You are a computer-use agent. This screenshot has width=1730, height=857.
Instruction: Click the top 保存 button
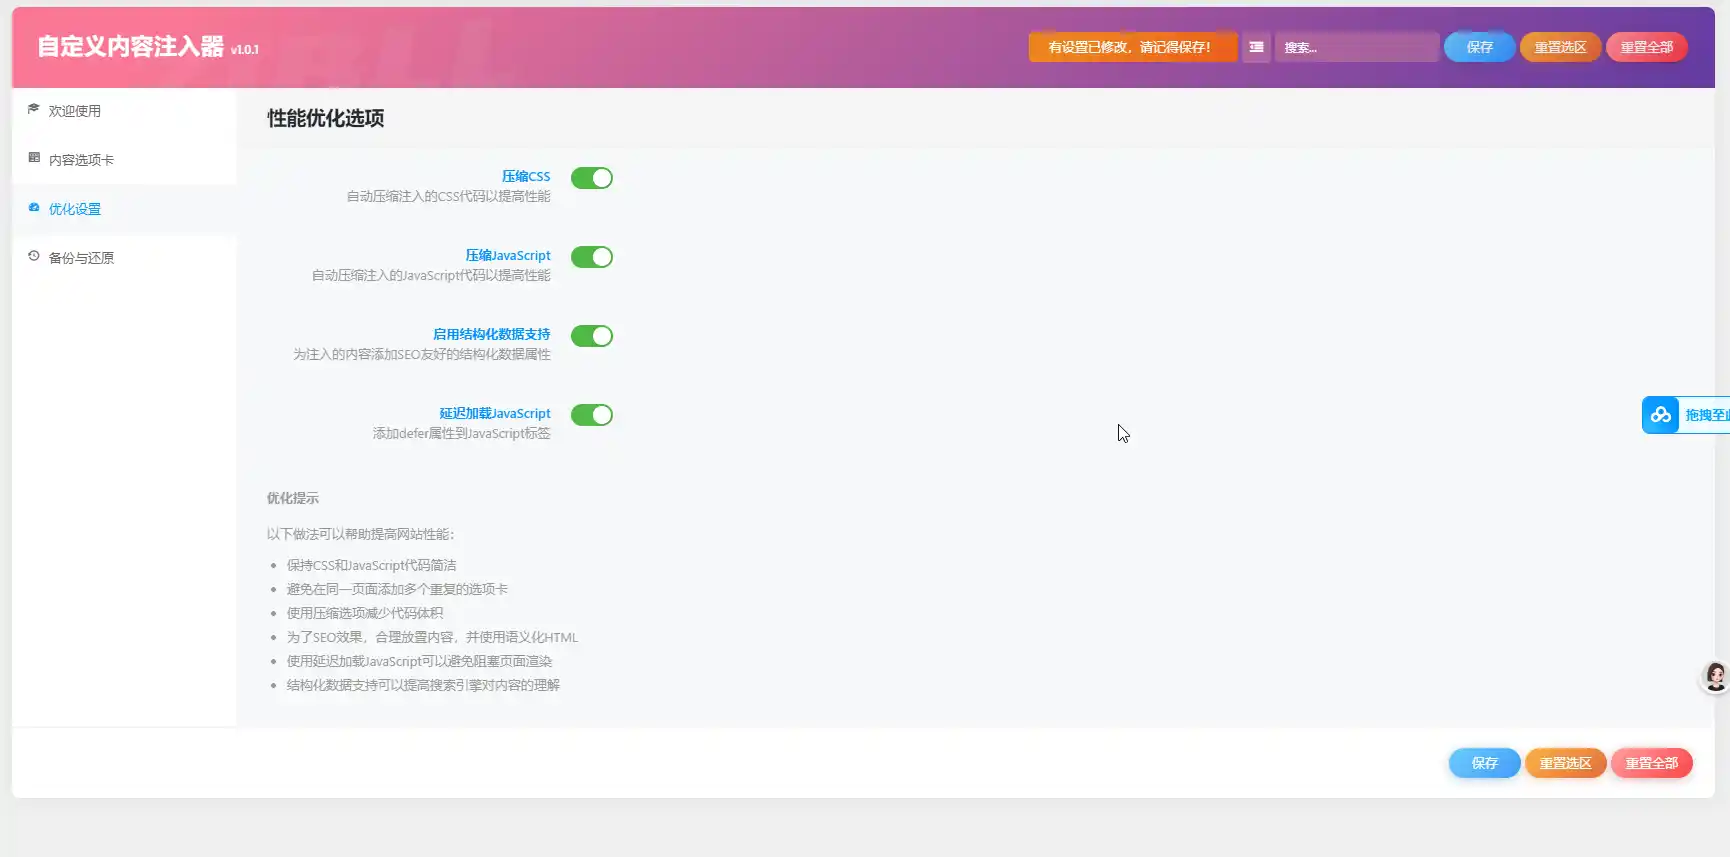point(1479,47)
